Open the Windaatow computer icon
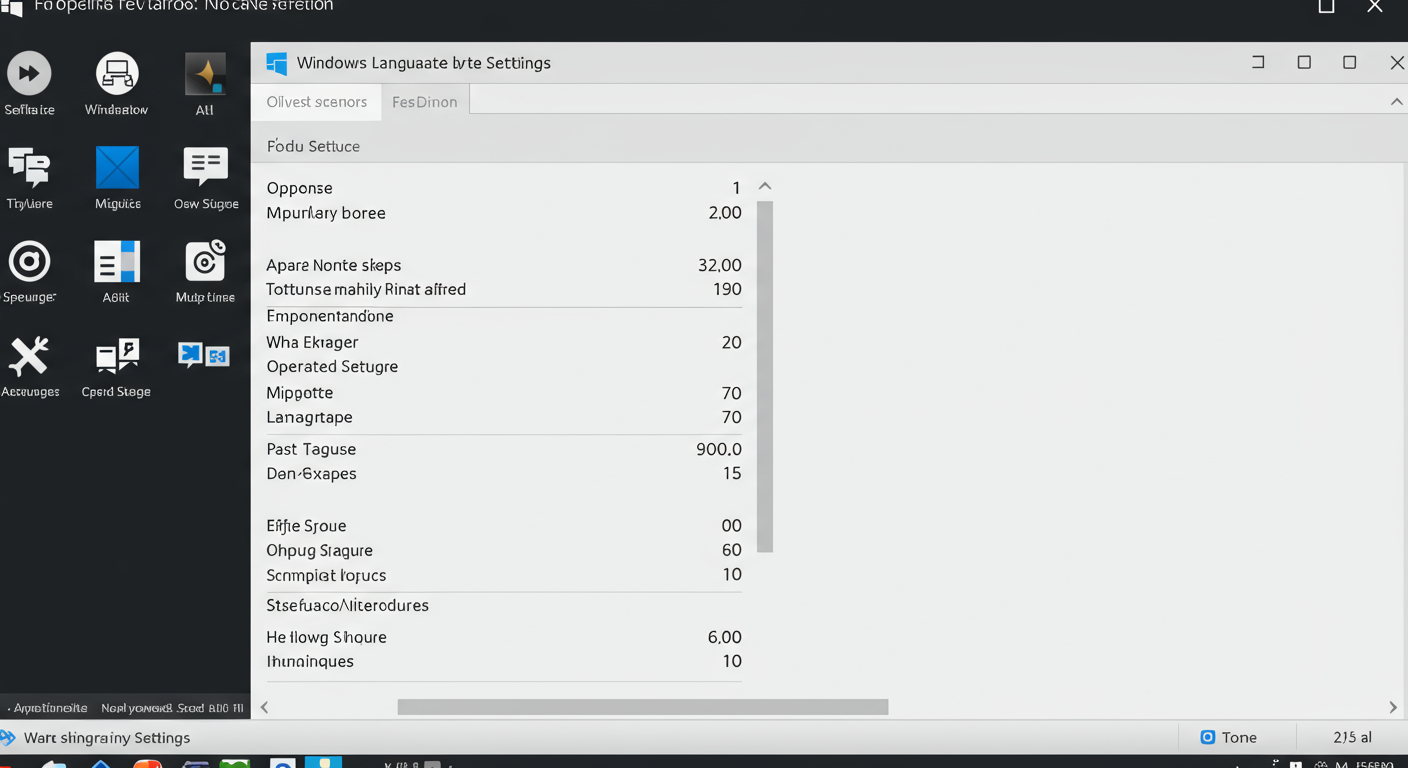1408x768 pixels. (x=117, y=74)
